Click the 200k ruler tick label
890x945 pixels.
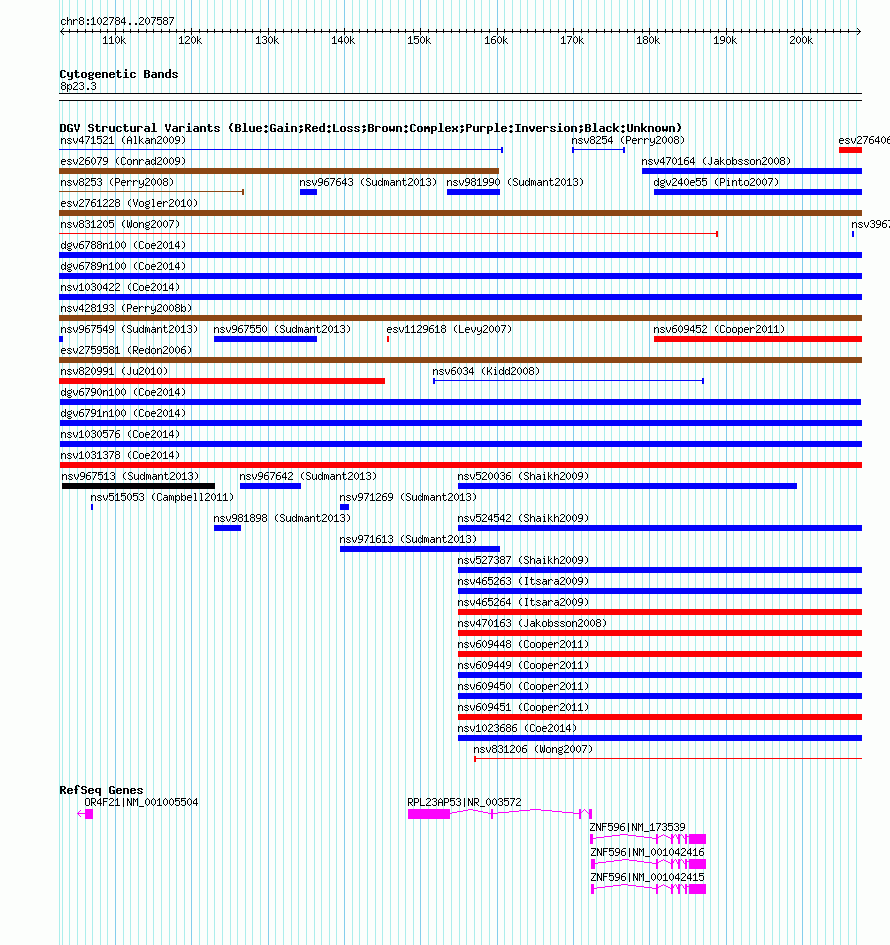click(x=801, y=40)
